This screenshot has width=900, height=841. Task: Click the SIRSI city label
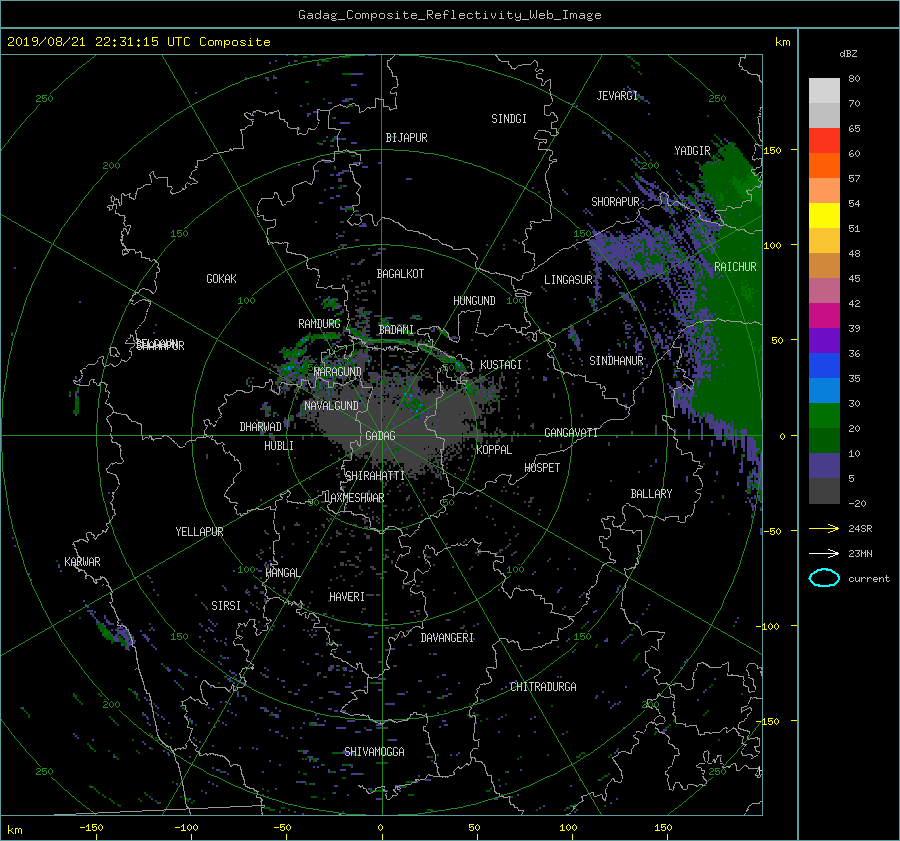[226, 606]
